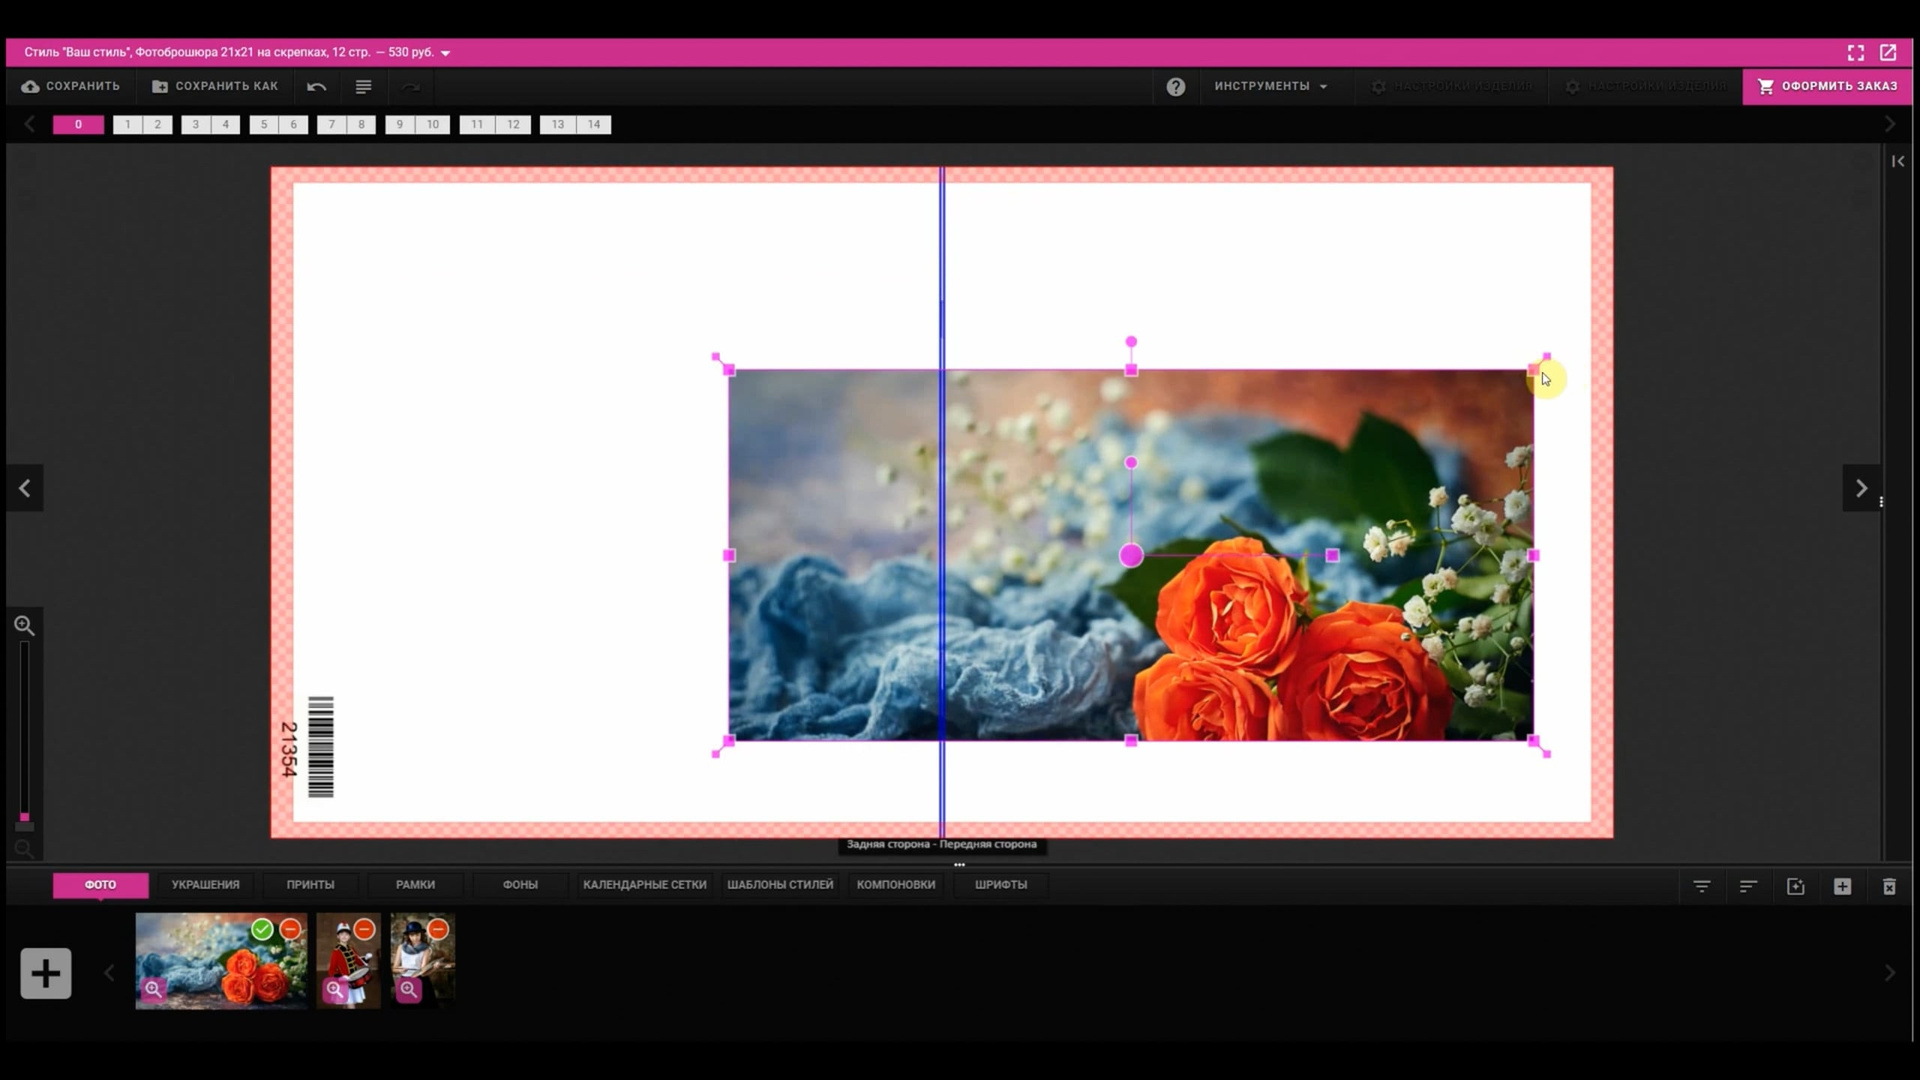Click the trash delete icon in photo panel
The height and width of the screenshot is (1080, 1920).
[1889, 887]
